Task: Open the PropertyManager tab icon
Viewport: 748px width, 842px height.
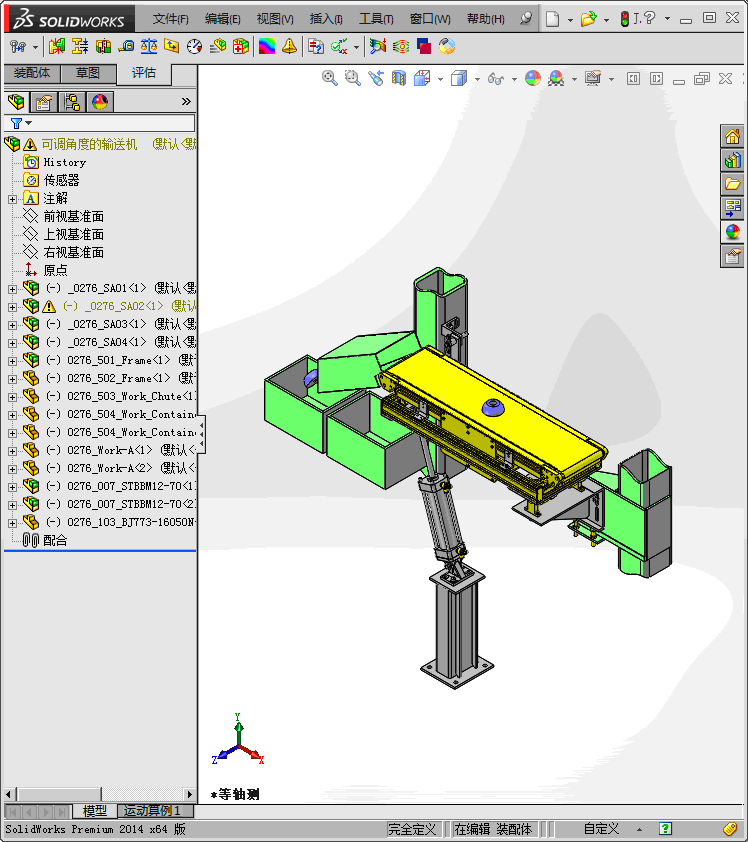Action: pyautogui.click(x=44, y=101)
